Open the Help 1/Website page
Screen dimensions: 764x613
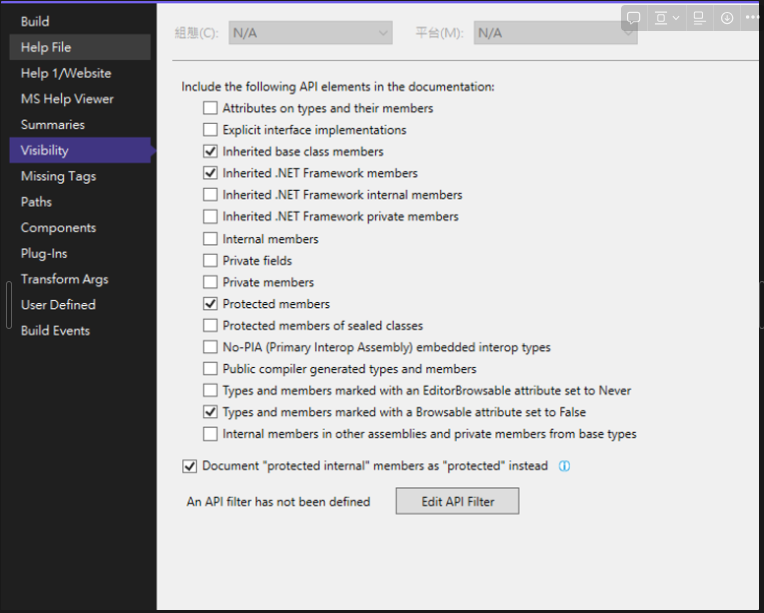click(80, 73)
